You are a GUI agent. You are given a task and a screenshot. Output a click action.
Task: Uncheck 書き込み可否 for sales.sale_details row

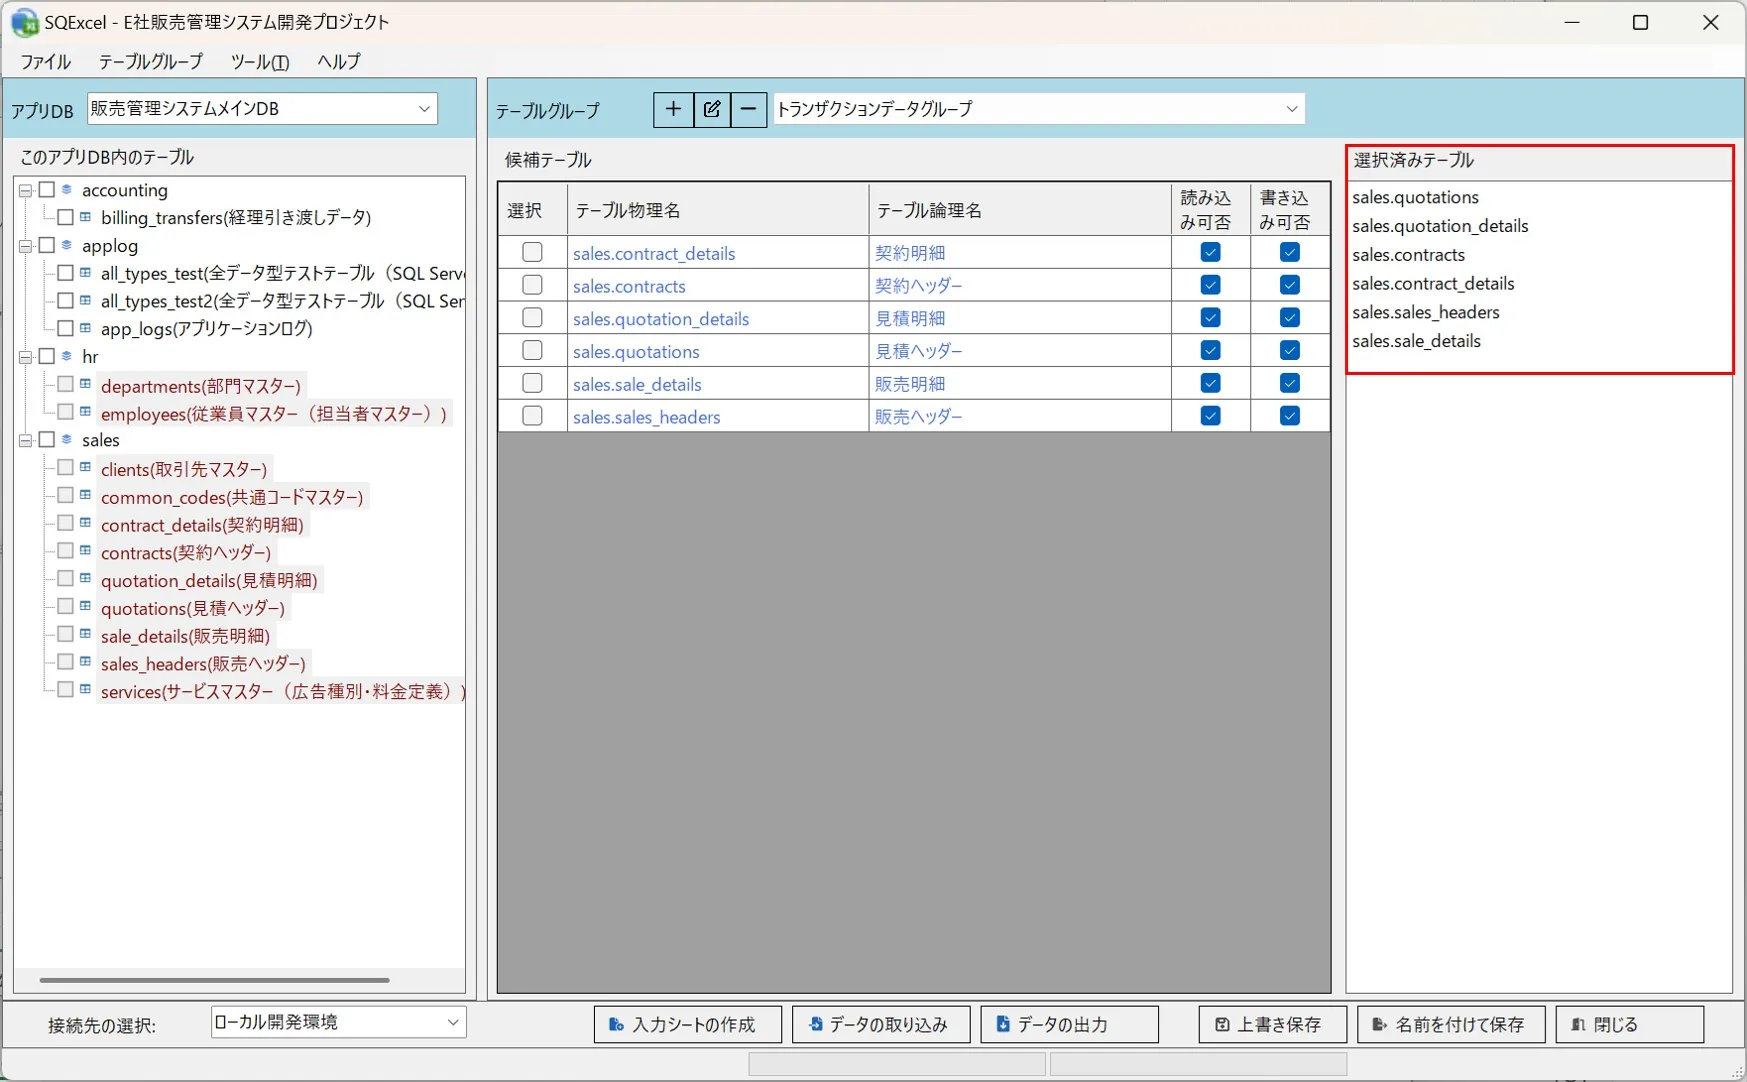pyautogui.click(x=1290, y=383)
